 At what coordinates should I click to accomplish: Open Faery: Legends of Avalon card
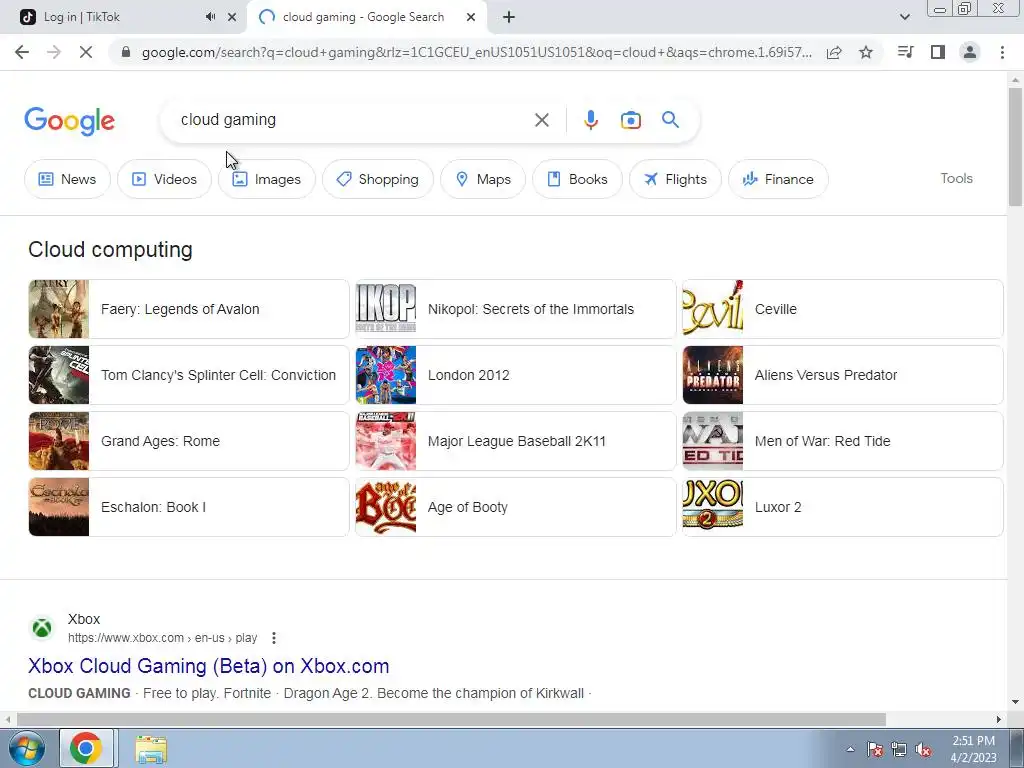tap(189, 310)
